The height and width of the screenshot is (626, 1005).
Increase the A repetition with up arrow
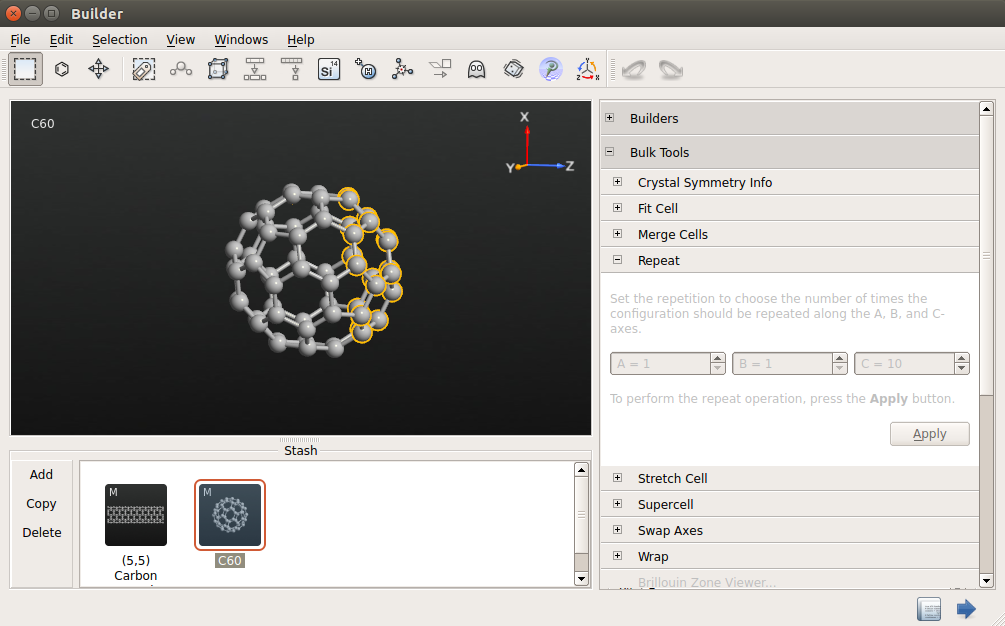pyautogui.click(x=718, y=358)
